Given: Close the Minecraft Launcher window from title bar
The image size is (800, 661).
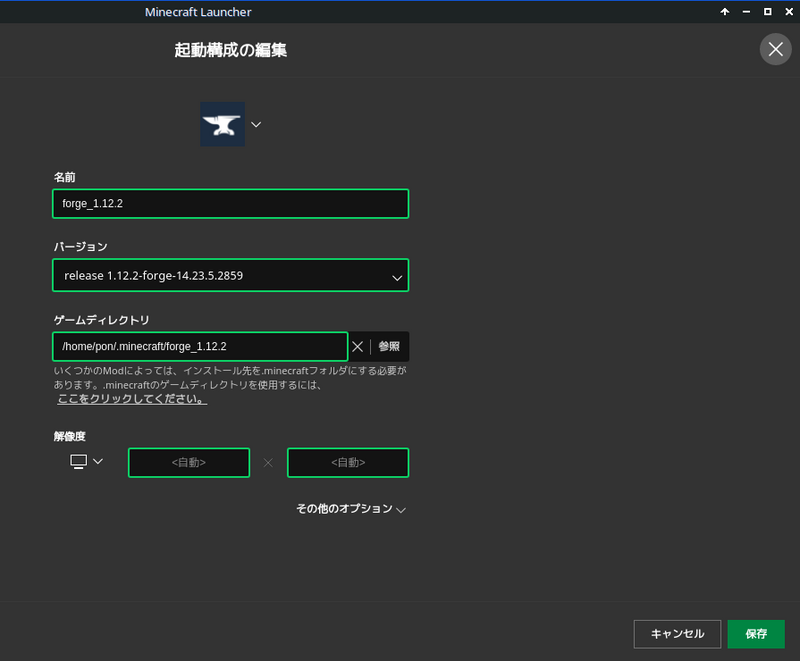Looking at the screenshot, I should [x=789, y=12].
